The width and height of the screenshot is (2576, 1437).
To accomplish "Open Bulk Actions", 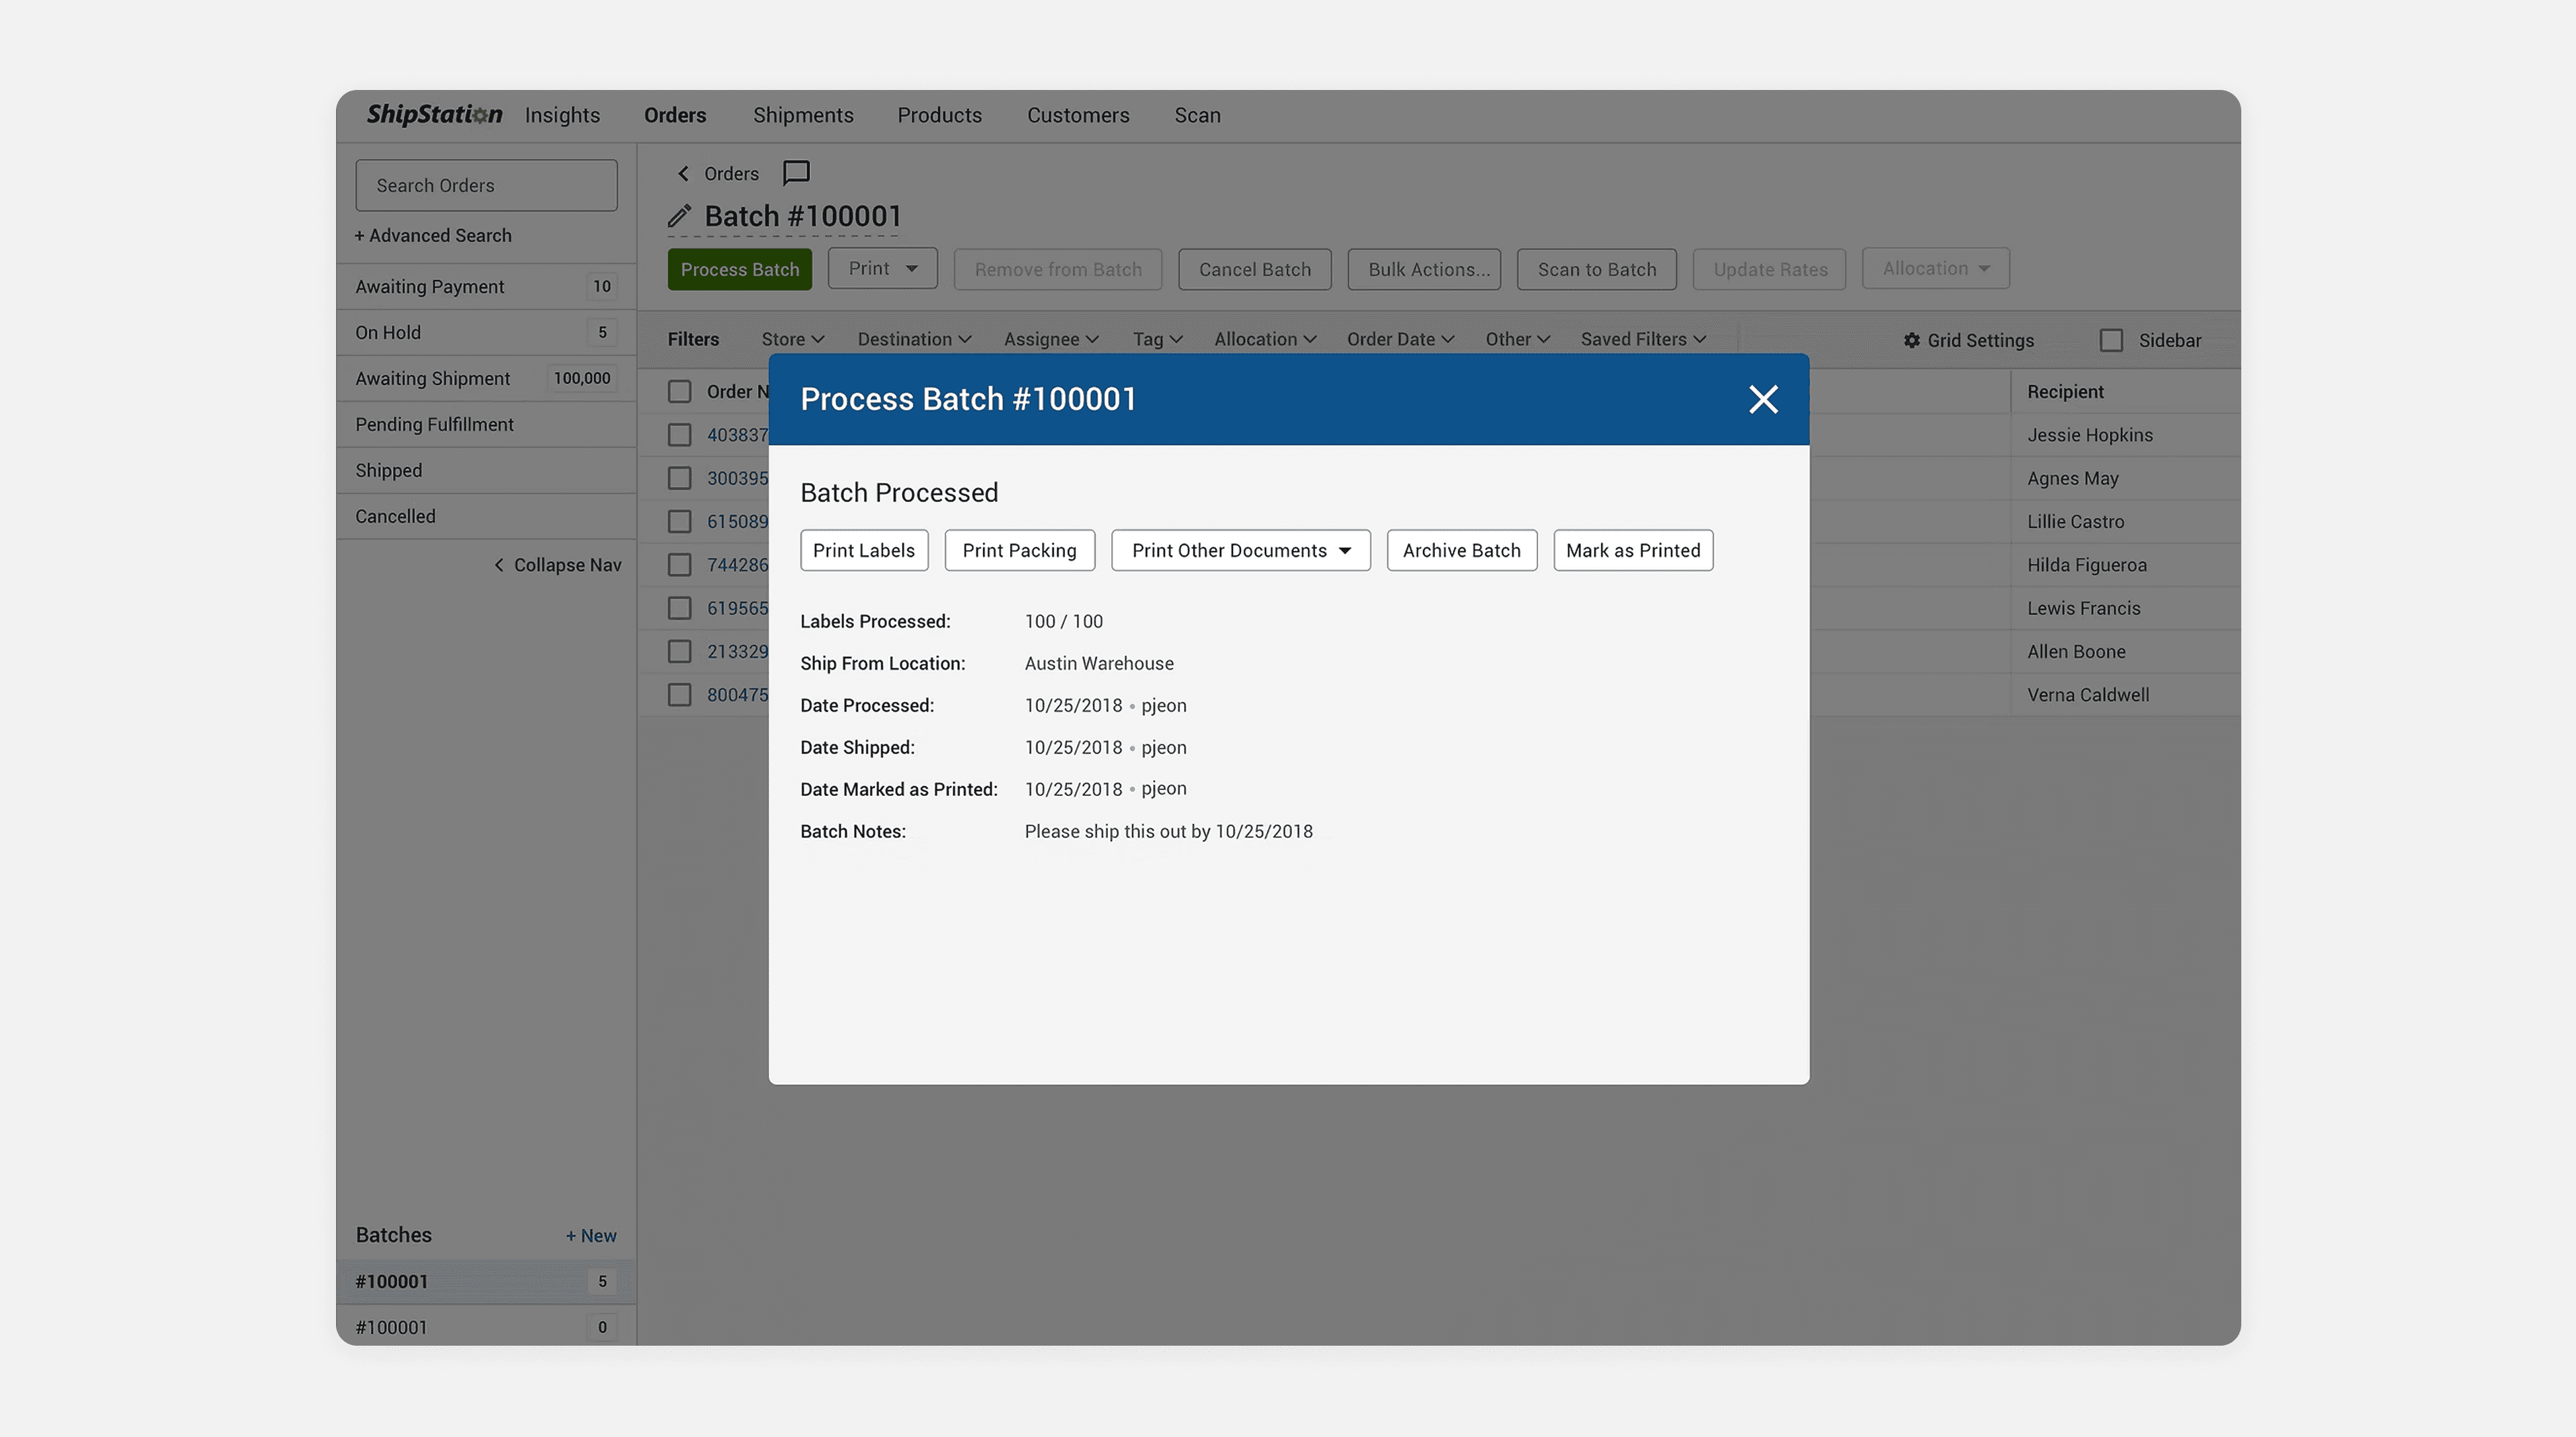I will [x=1424, y=270].
